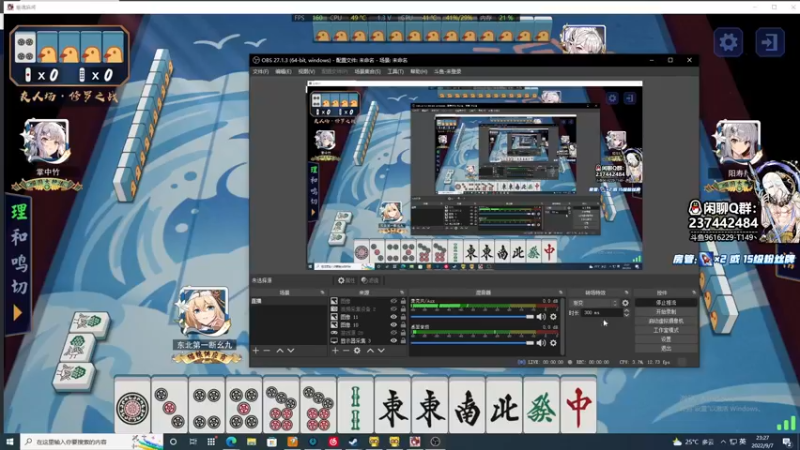
Task: Adjust transition duration stepper arrows
Action: point(626,313)
